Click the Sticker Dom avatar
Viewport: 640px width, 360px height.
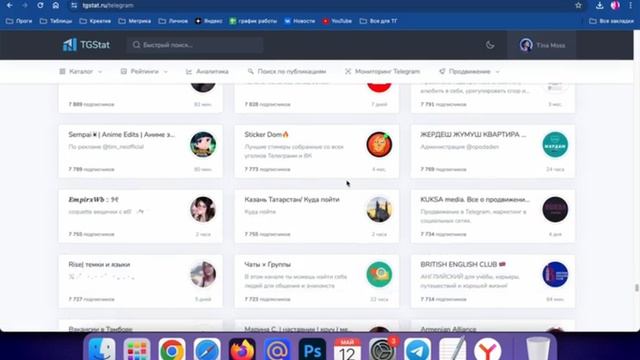pos(379,144)
